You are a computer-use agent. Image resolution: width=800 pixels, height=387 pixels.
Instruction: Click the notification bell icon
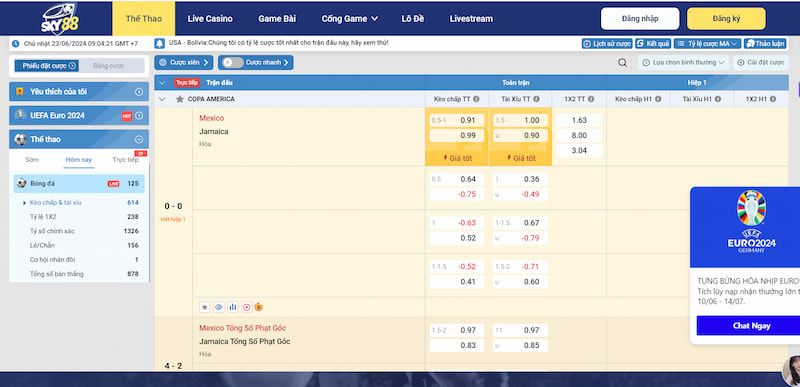[x=160, y=43]
